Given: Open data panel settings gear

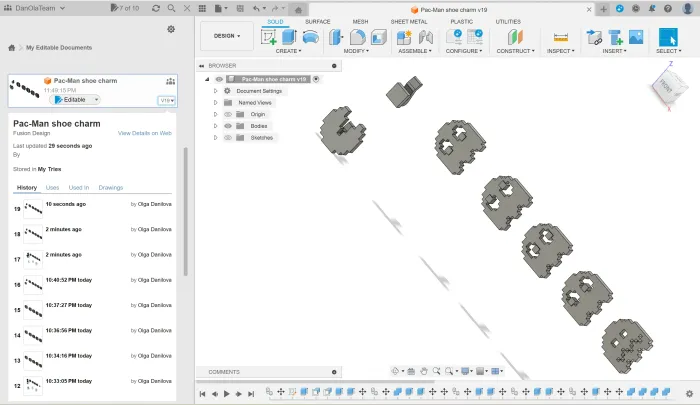Looking at the screenshot, I should [171, 29].
